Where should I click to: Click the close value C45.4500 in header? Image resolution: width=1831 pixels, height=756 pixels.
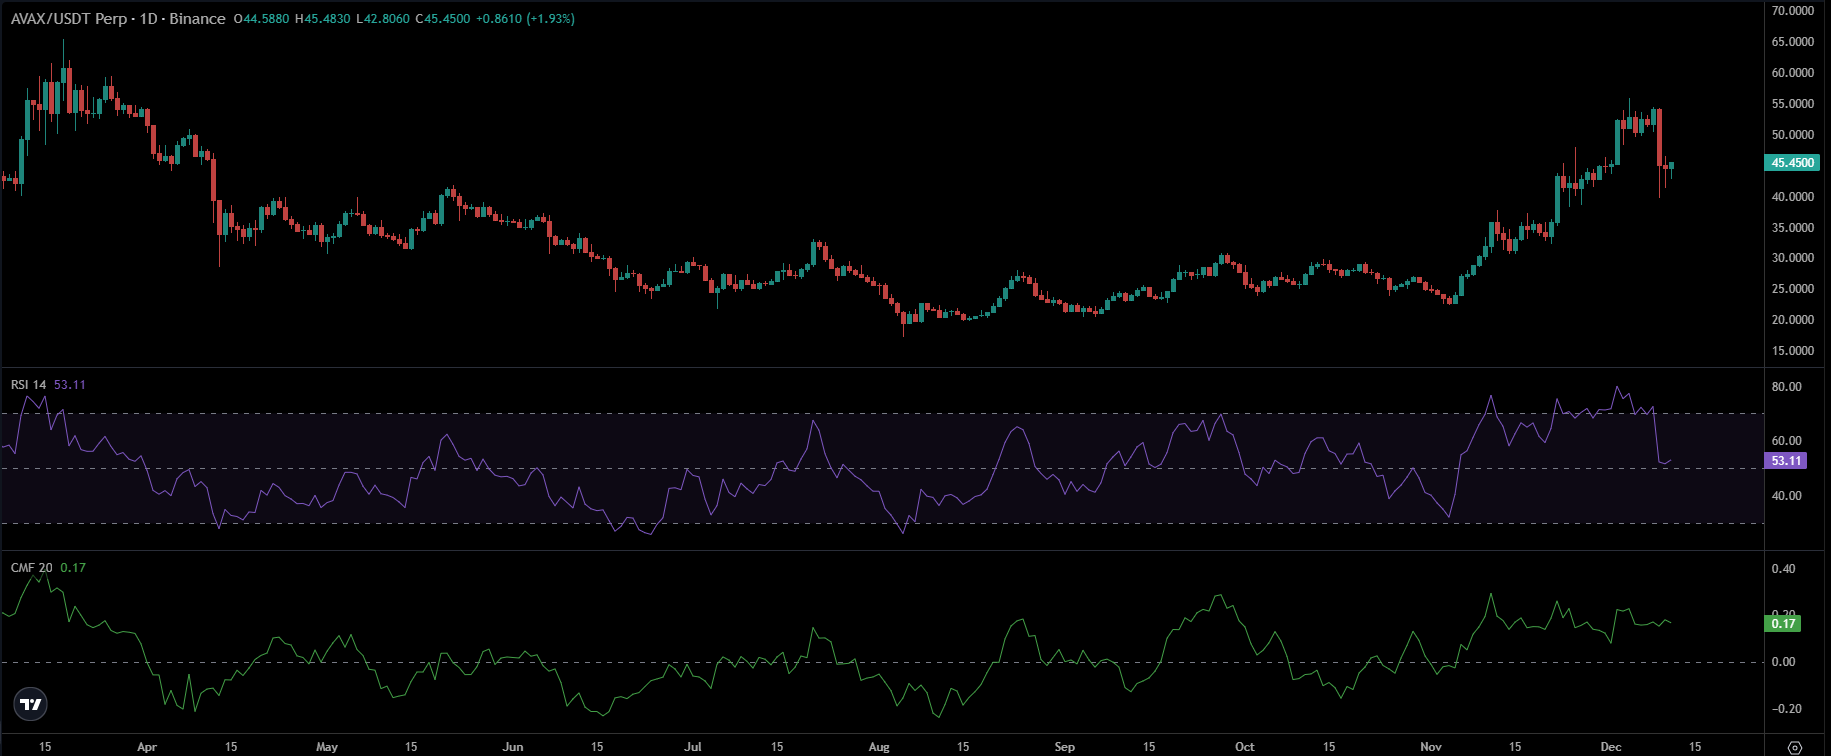click(442, 19)
